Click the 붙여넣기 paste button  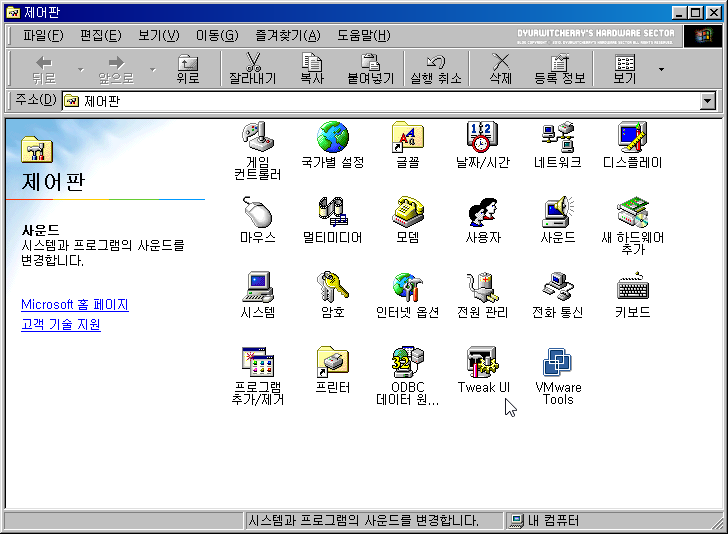[370, 69]
